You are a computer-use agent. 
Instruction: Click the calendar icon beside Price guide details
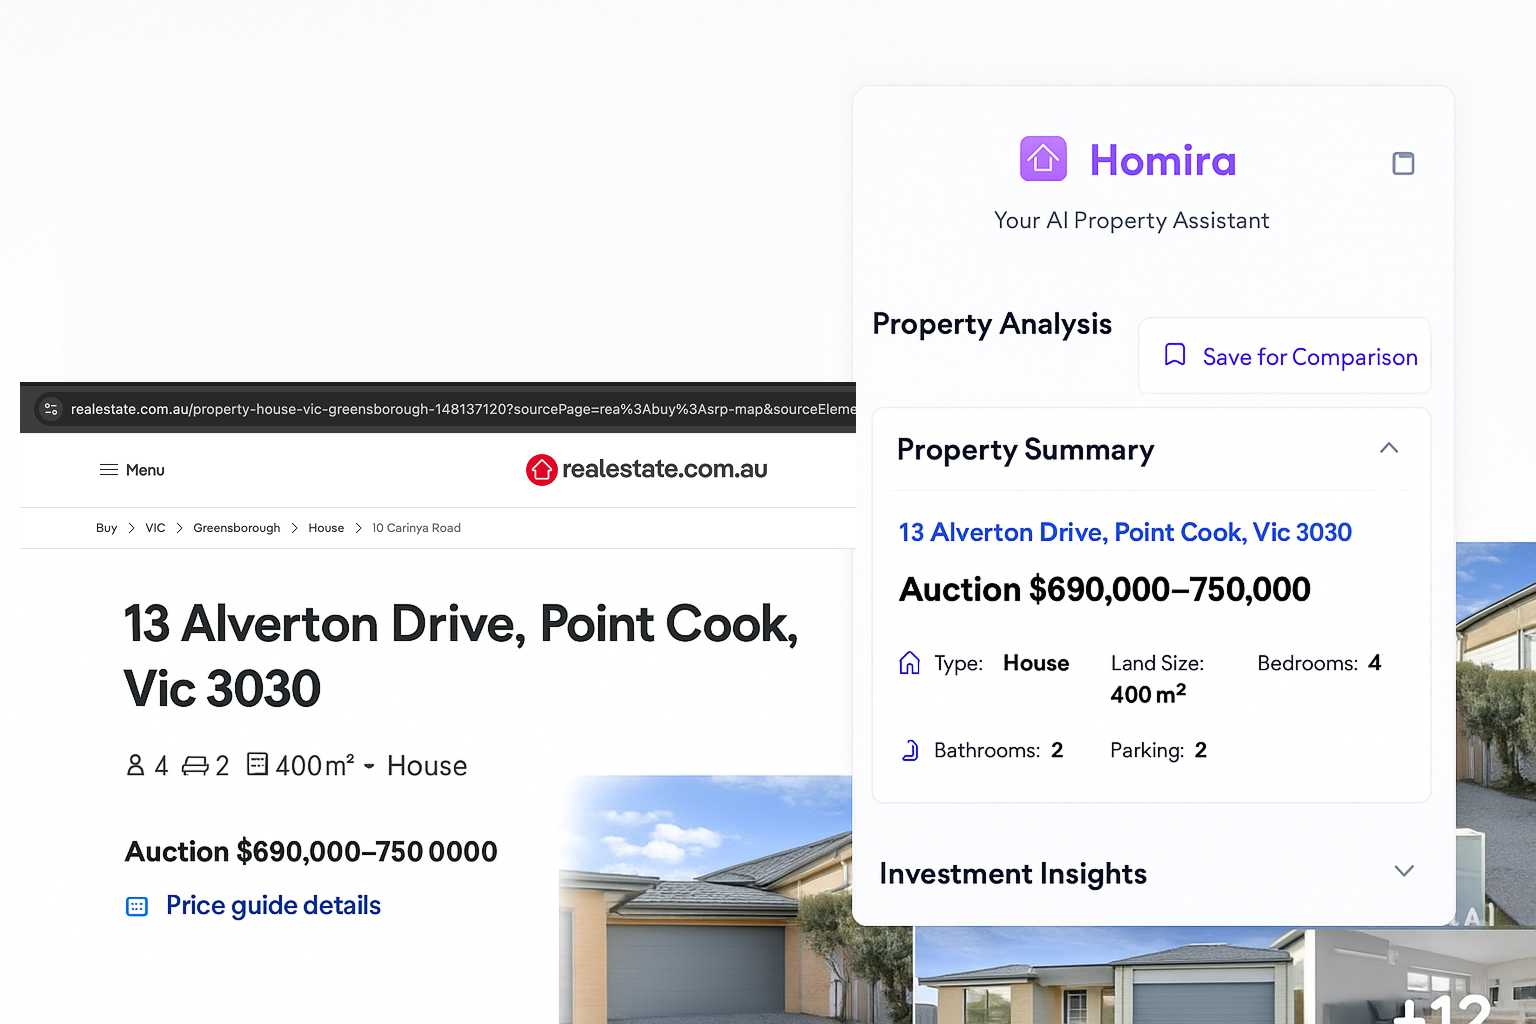137,906
